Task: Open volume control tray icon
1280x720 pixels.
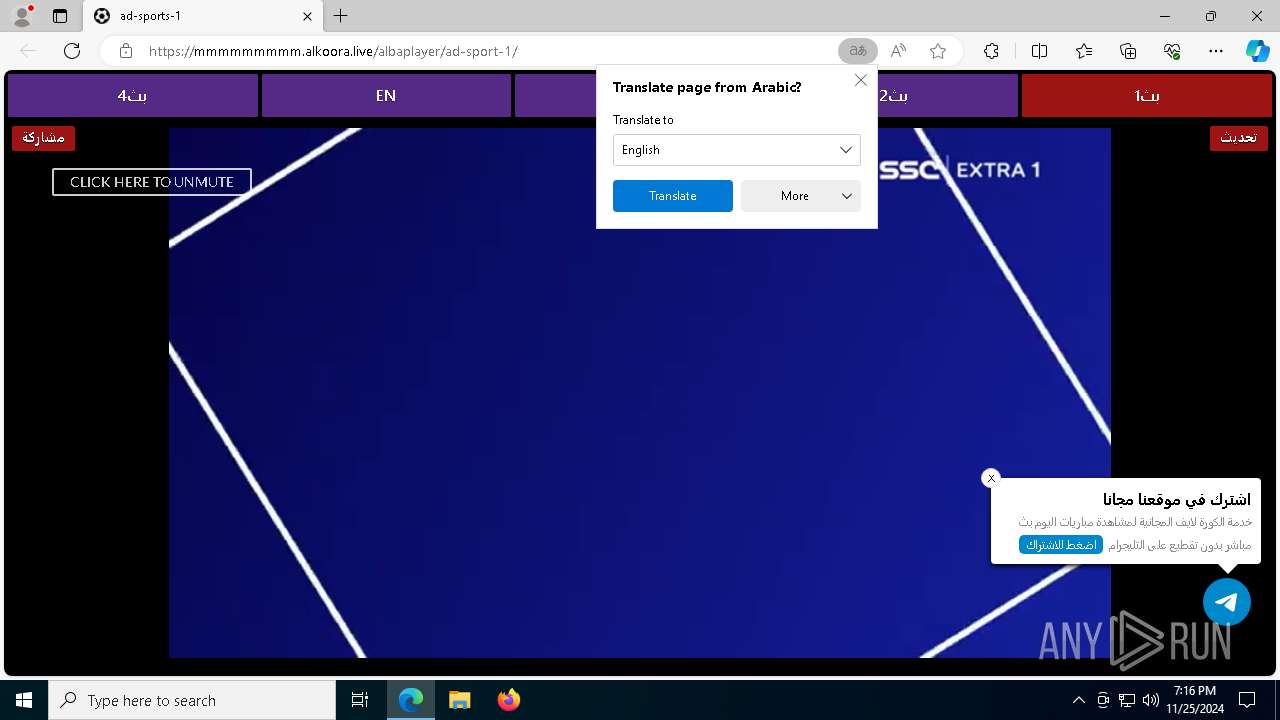Action: click(x=1151, y=700)
